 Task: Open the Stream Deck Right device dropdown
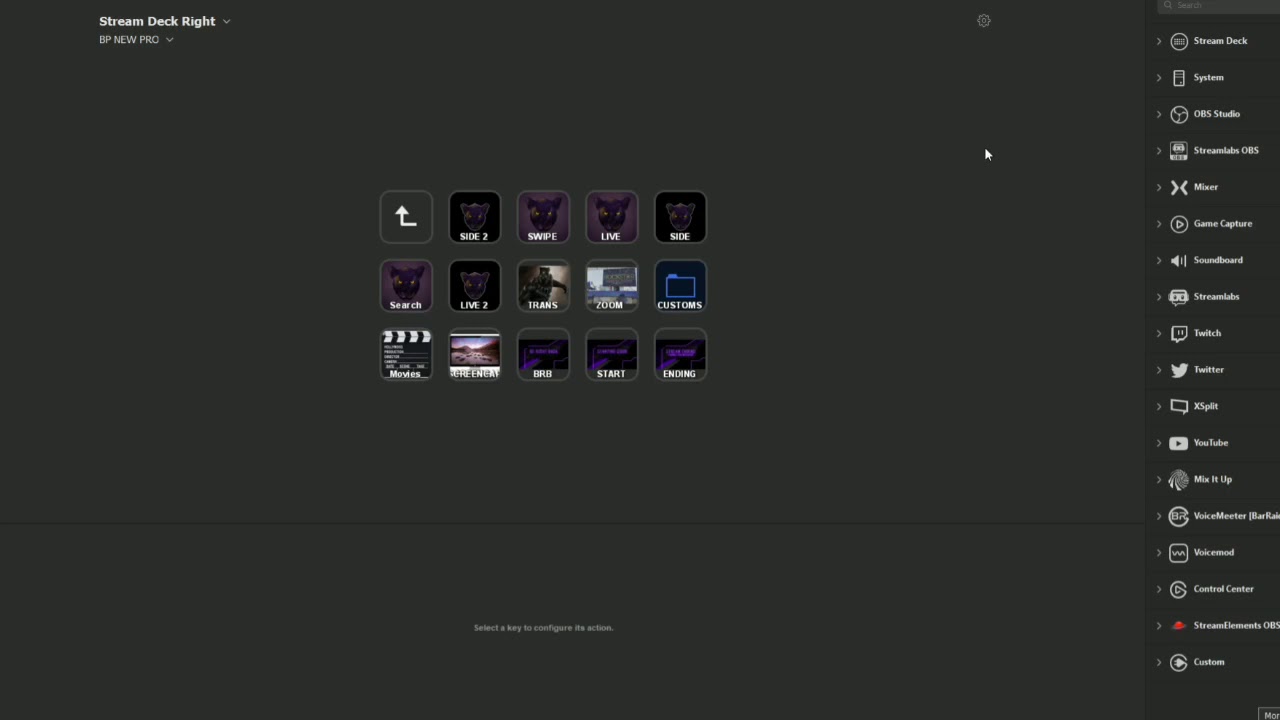(164, 21)
